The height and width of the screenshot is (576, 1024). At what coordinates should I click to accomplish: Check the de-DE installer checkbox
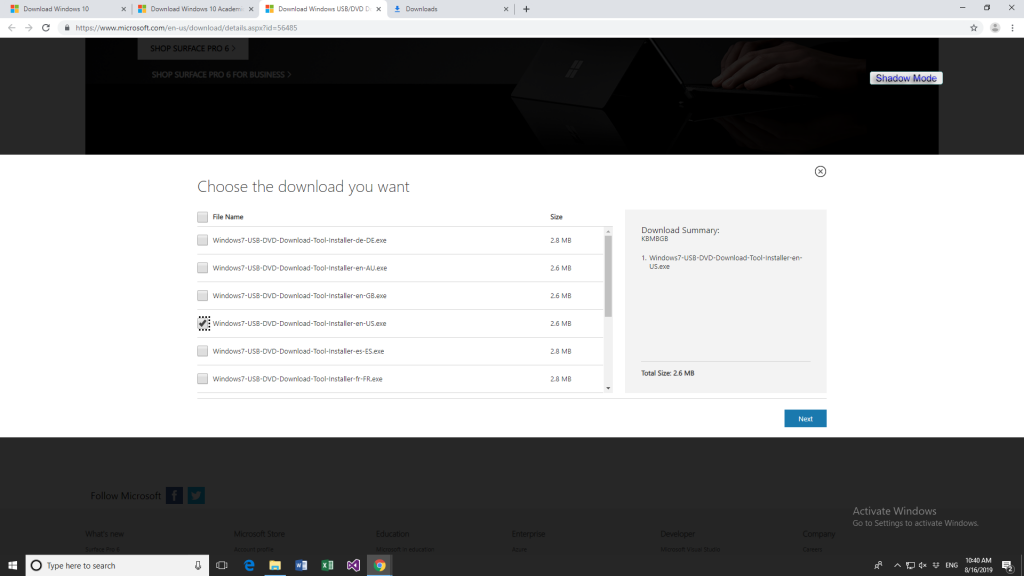coord(202,240)
